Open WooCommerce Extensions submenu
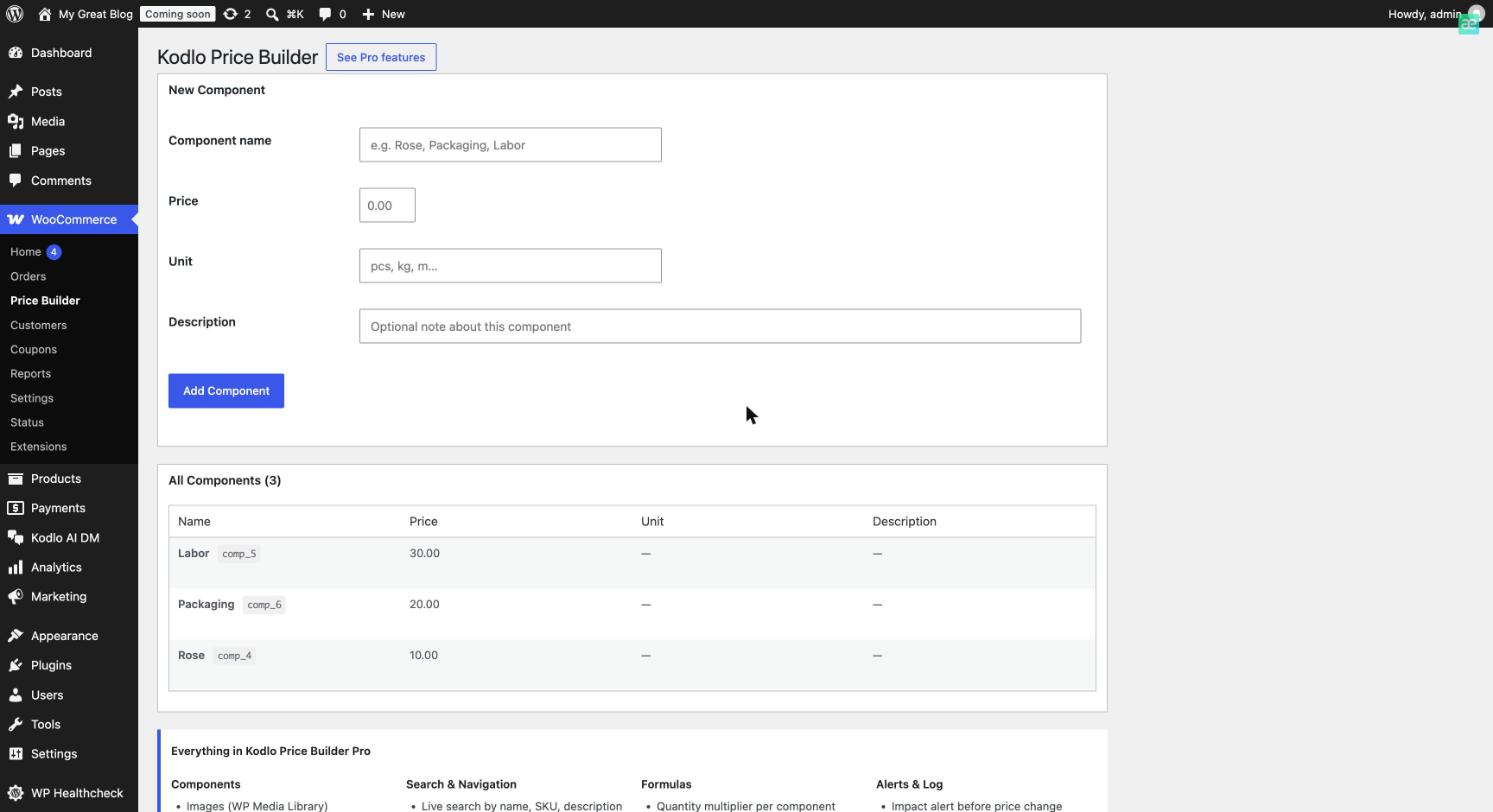1493x812 pixels. click(x=38, y=447)
